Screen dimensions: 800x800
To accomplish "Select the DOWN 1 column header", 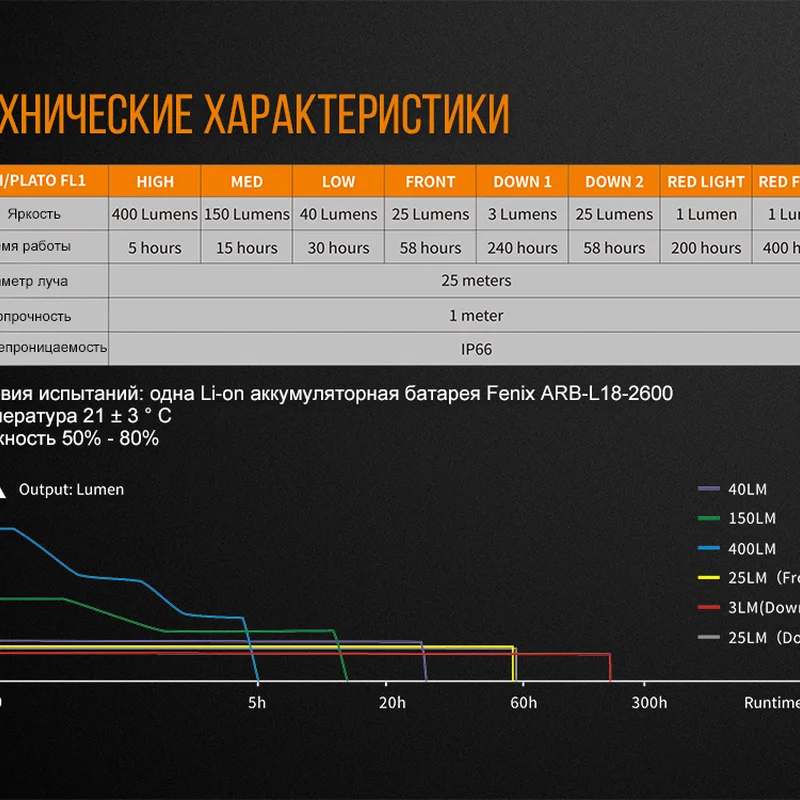I will coord(523,182).
